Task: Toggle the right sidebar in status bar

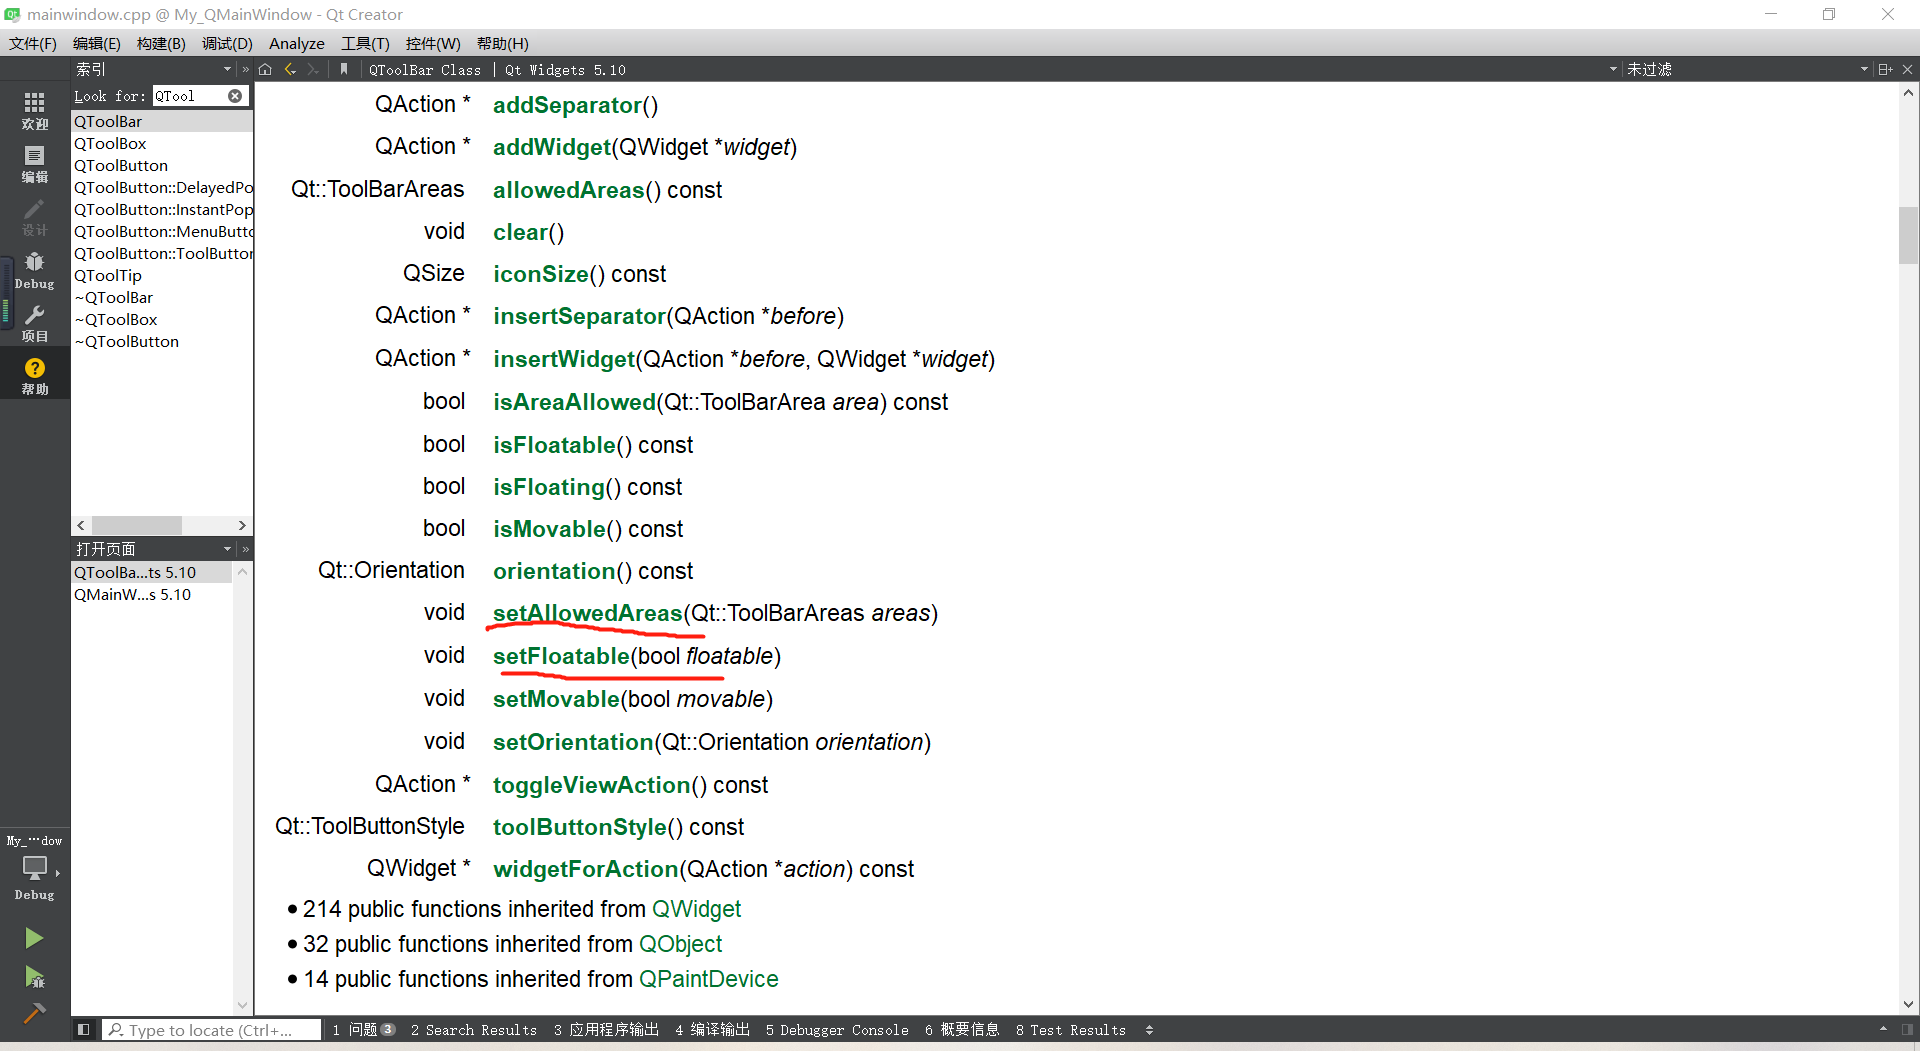Action: pos(1907,1029)
